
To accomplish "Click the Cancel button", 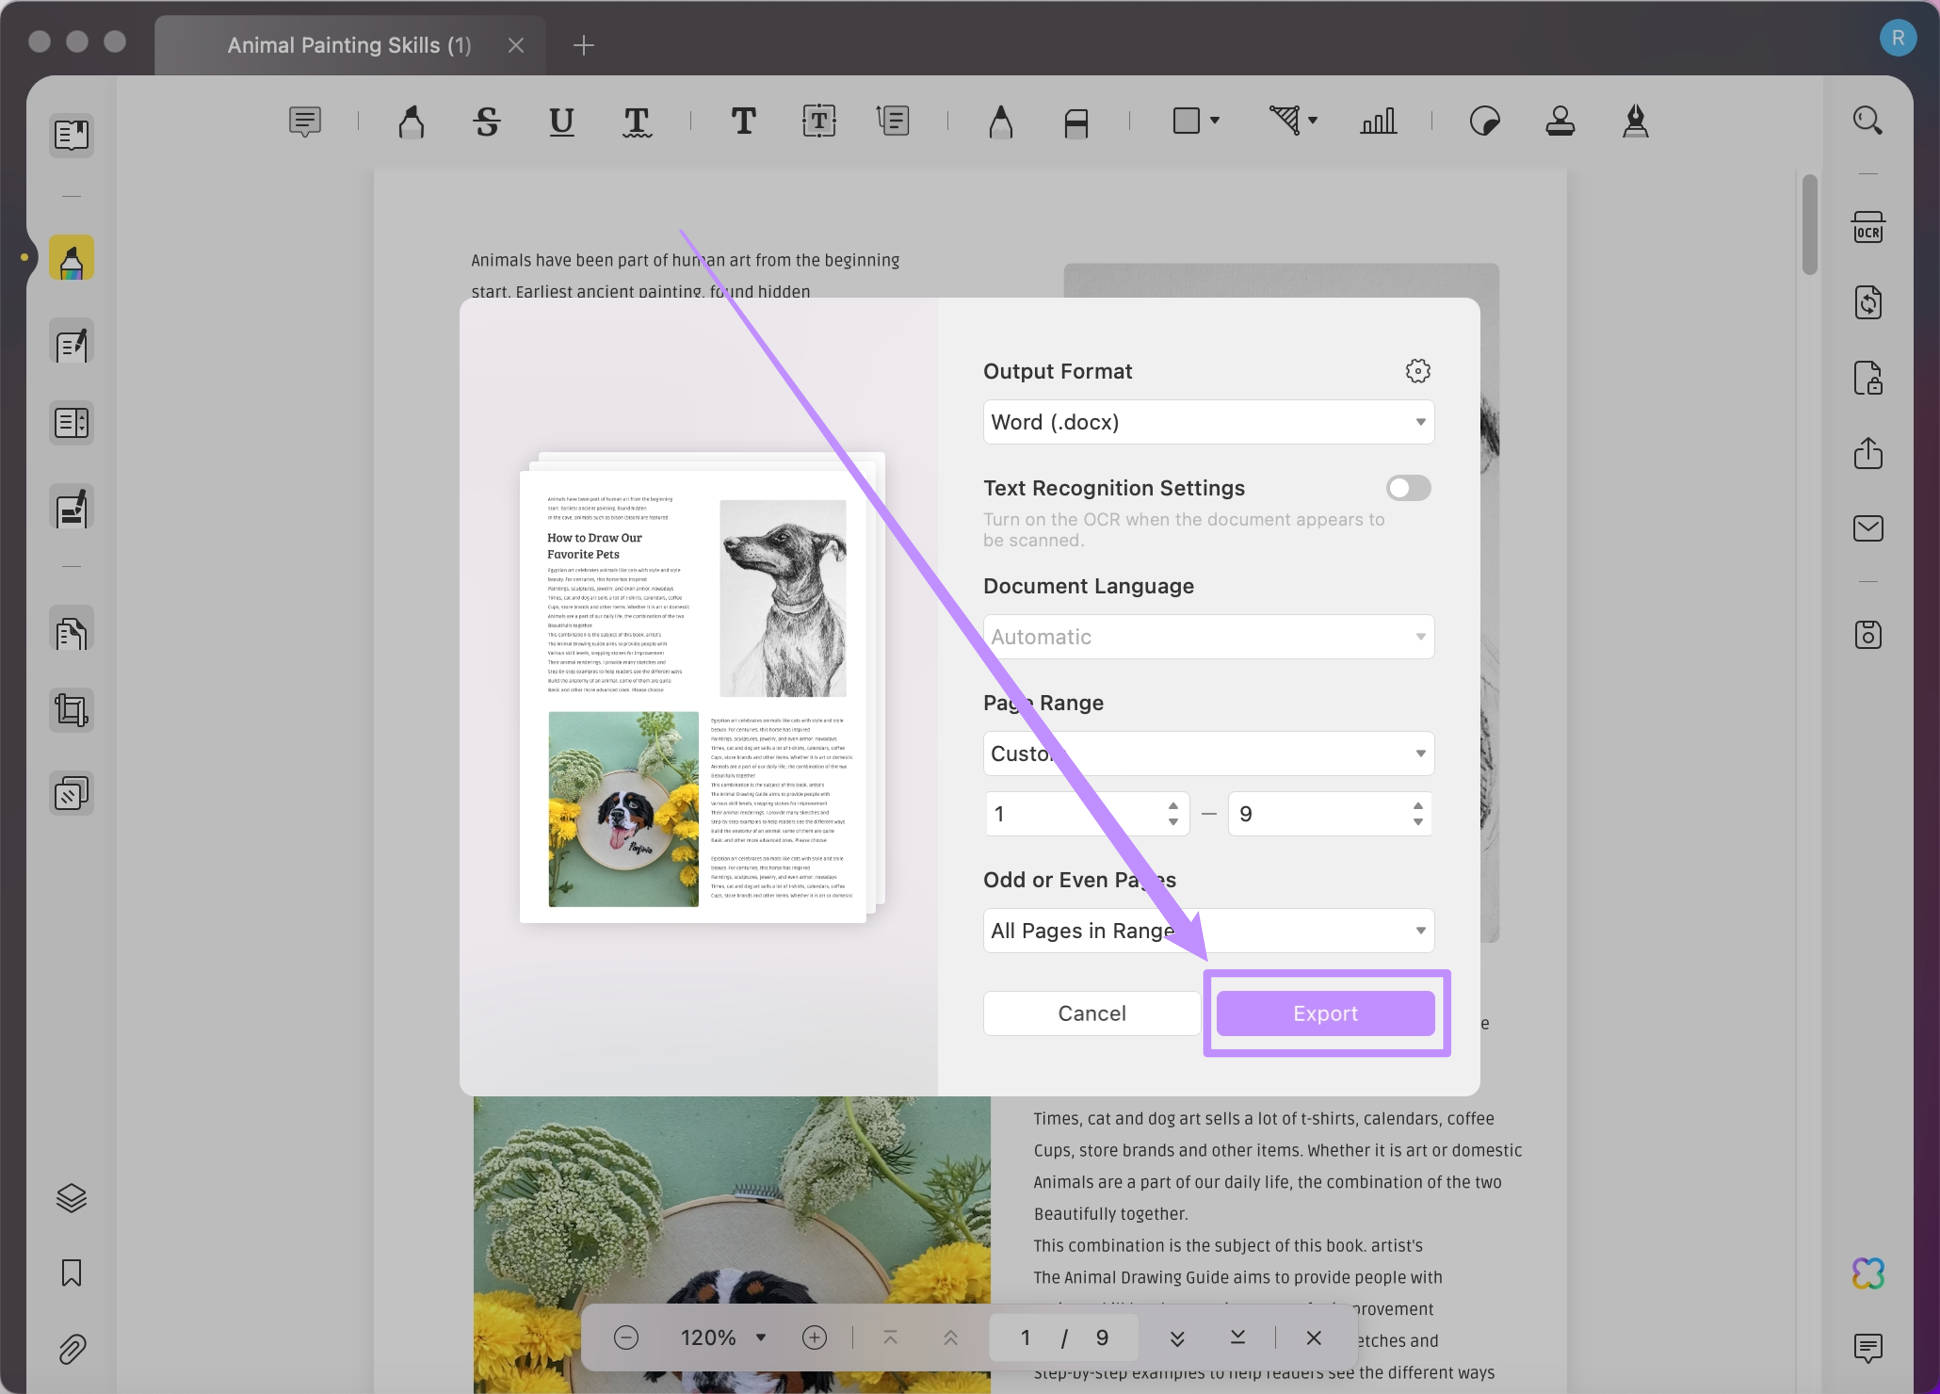I will click(1091, 1013).
